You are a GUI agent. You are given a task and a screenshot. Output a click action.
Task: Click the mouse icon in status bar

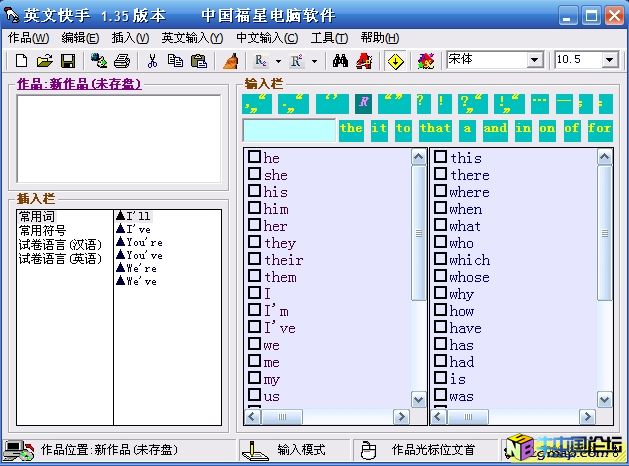click(368, 450)
